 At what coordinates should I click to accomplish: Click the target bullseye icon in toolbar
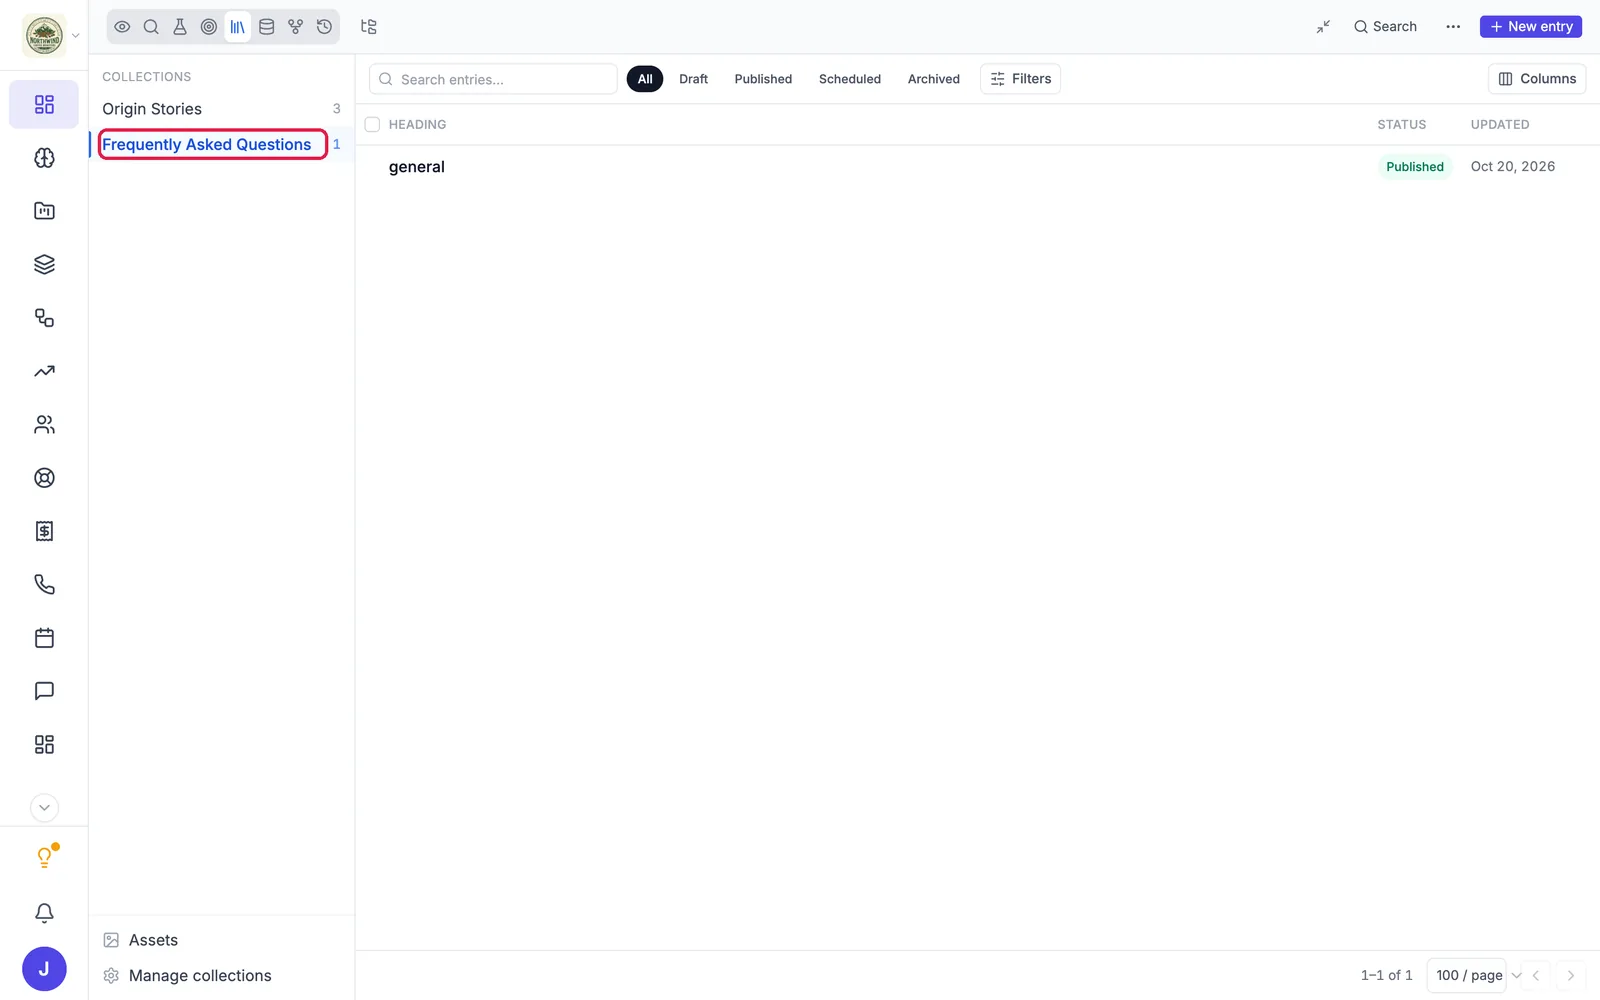(209, 27)
